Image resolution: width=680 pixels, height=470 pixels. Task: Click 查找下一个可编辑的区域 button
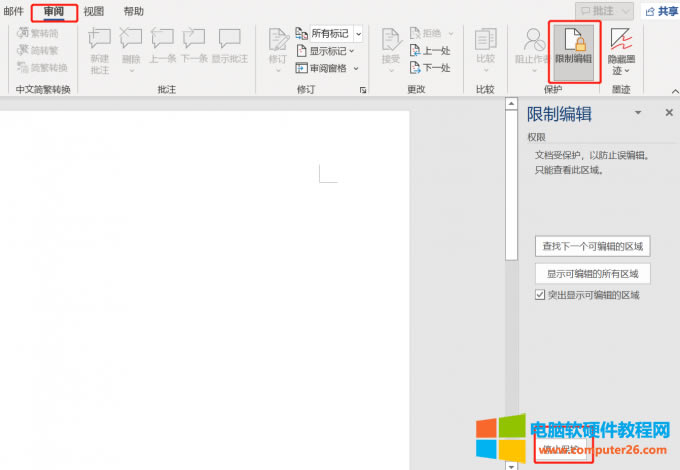[593, 246]
